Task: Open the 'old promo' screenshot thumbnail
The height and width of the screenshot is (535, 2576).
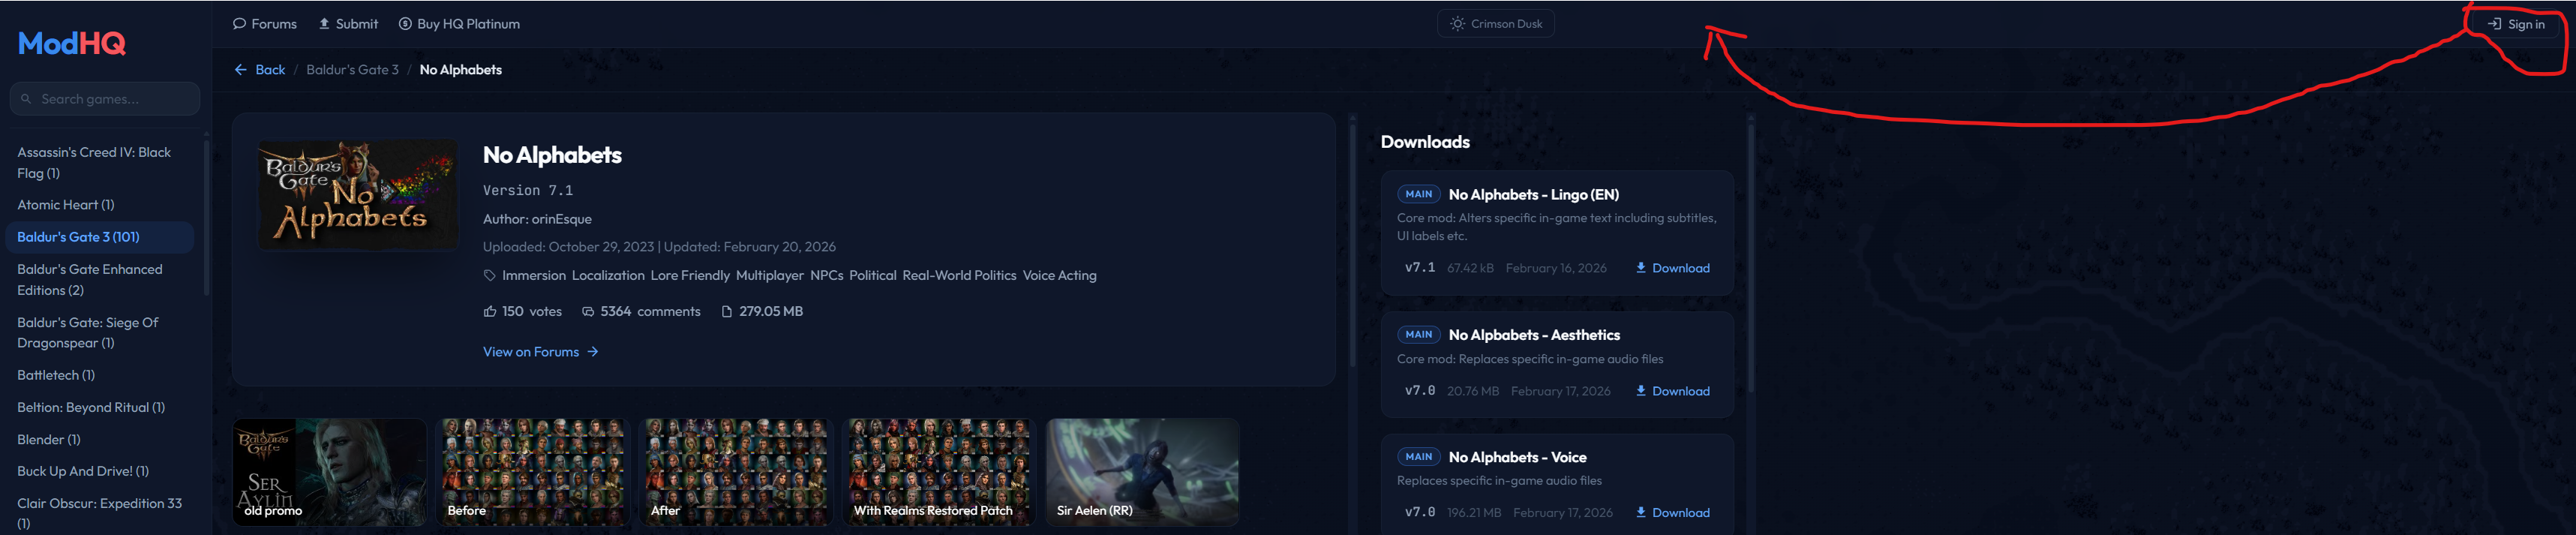Action: [330, 472]
